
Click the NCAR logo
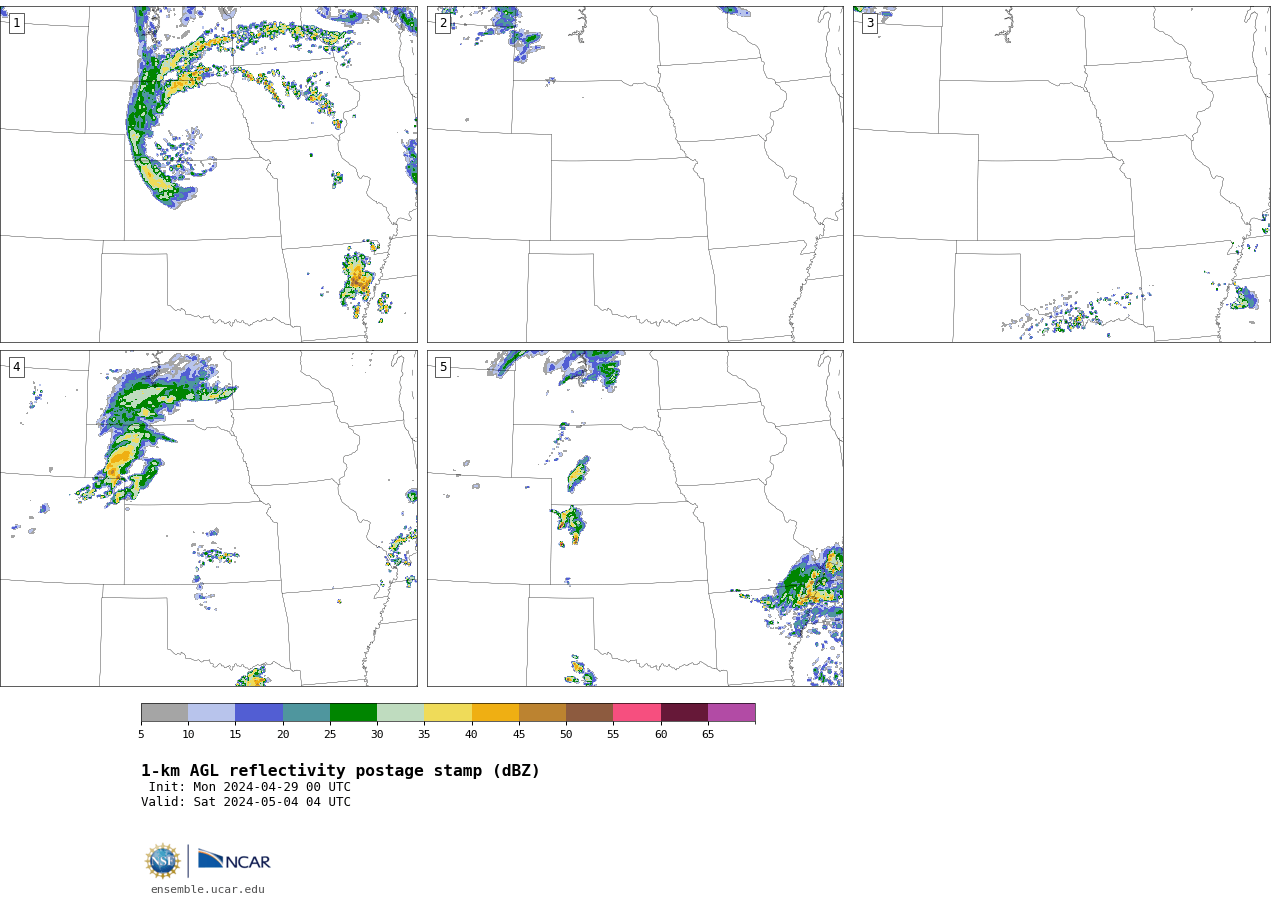pos(234,860)
